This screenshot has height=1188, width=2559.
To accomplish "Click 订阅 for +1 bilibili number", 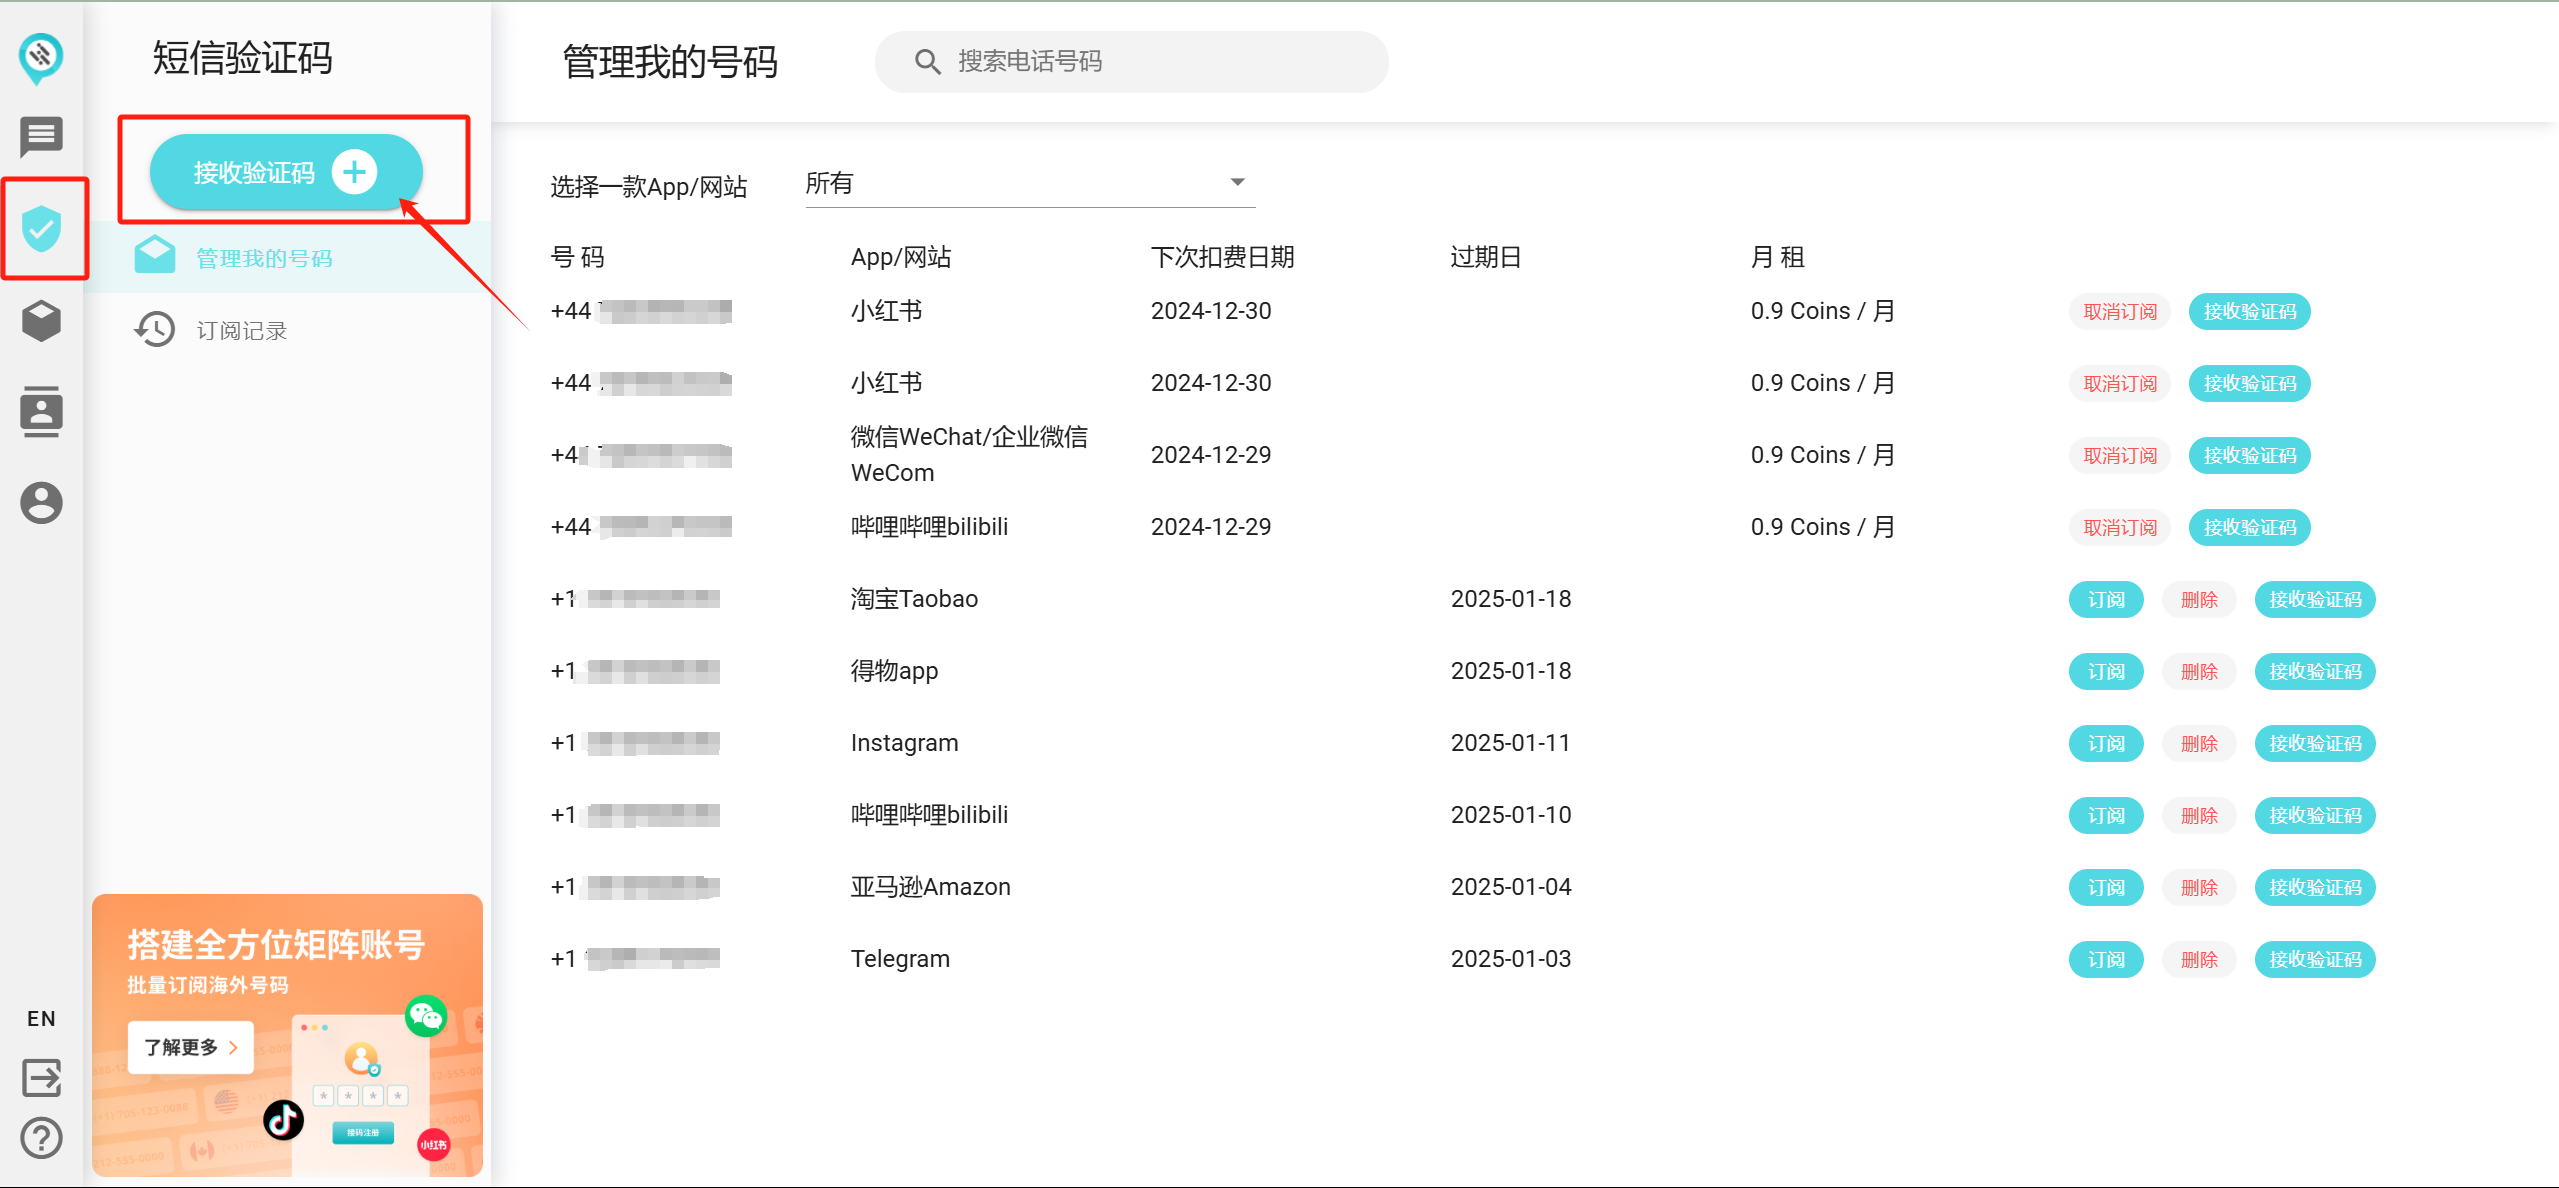I will click(2106, 816).
